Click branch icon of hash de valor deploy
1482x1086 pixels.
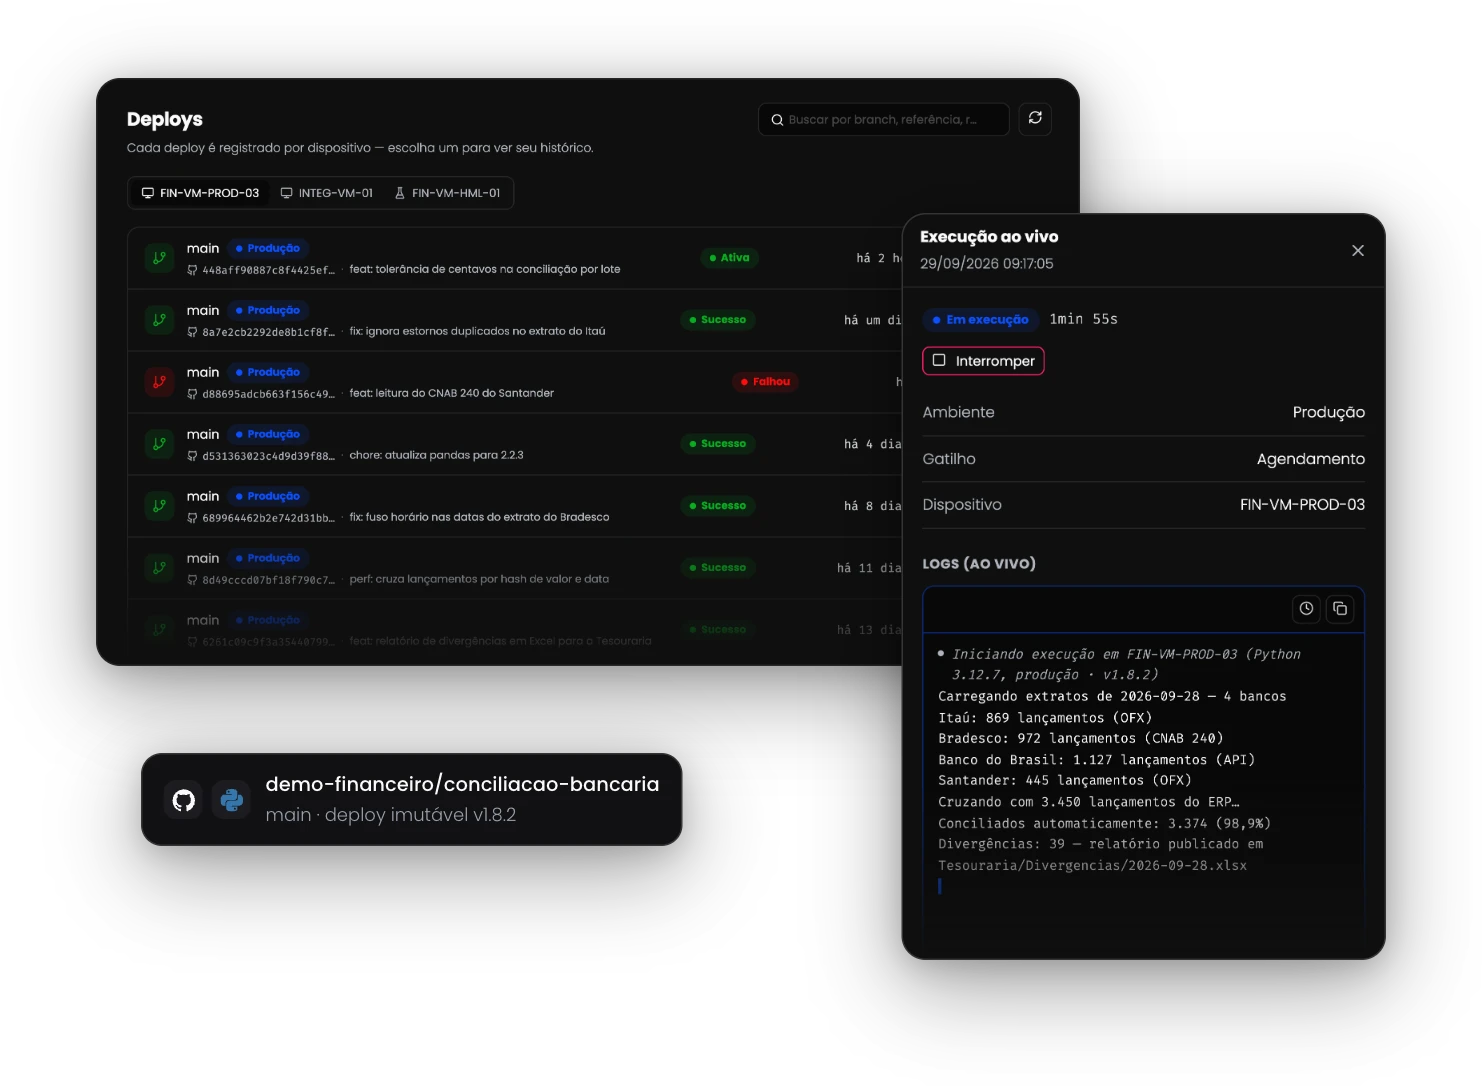click(x=159, y=568)
